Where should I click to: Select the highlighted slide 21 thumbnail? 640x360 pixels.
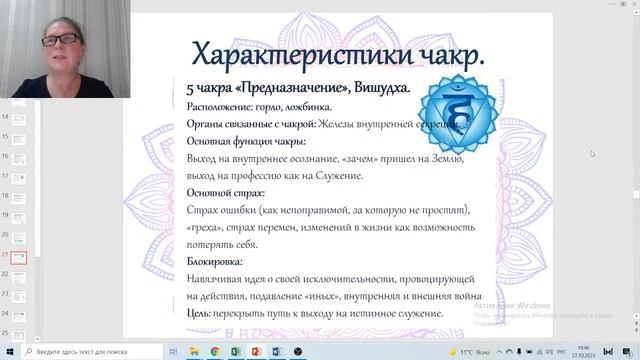[18, 258]
